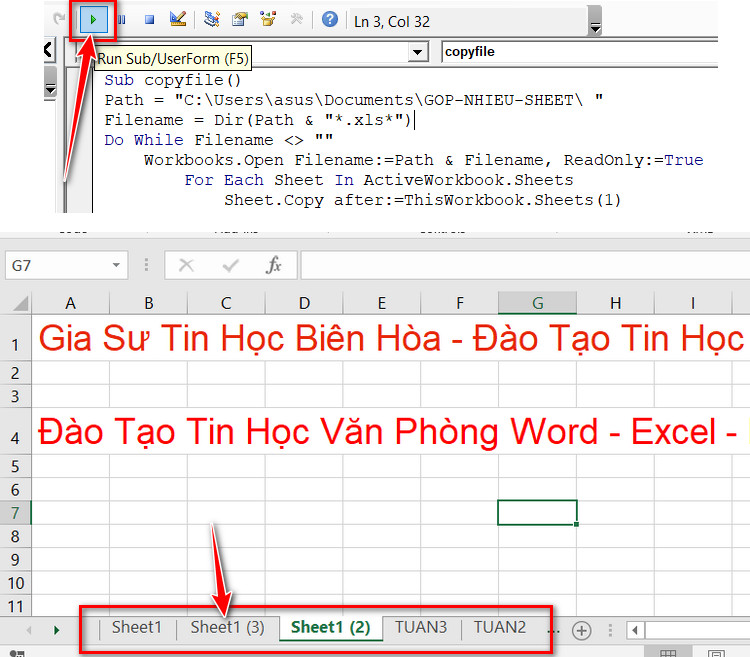750x657 pixels.
Task: Click the selected cell G7
Action: (x=537, y=513)
